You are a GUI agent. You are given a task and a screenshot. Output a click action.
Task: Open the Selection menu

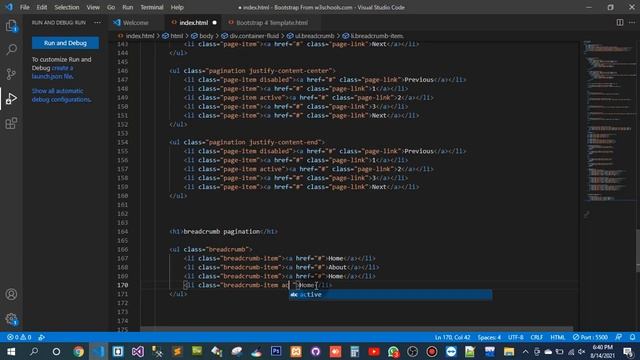(67, 7)
